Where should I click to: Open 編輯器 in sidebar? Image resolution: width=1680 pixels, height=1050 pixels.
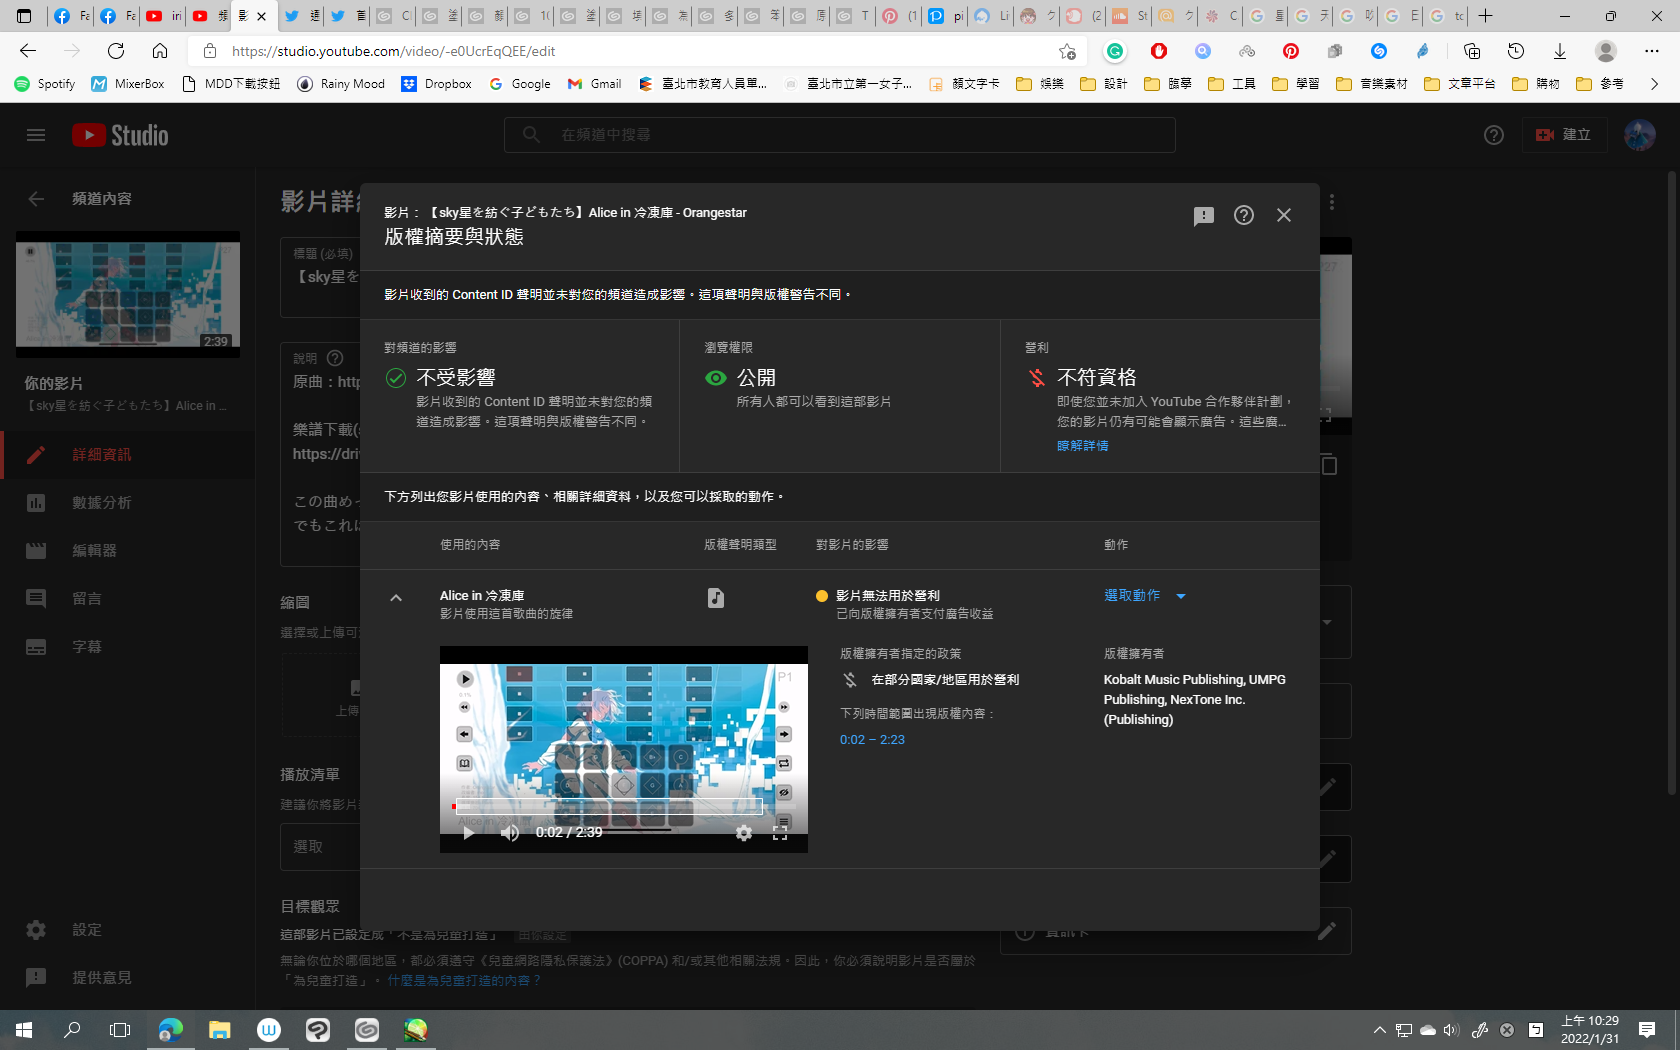[x=128, y=551]
